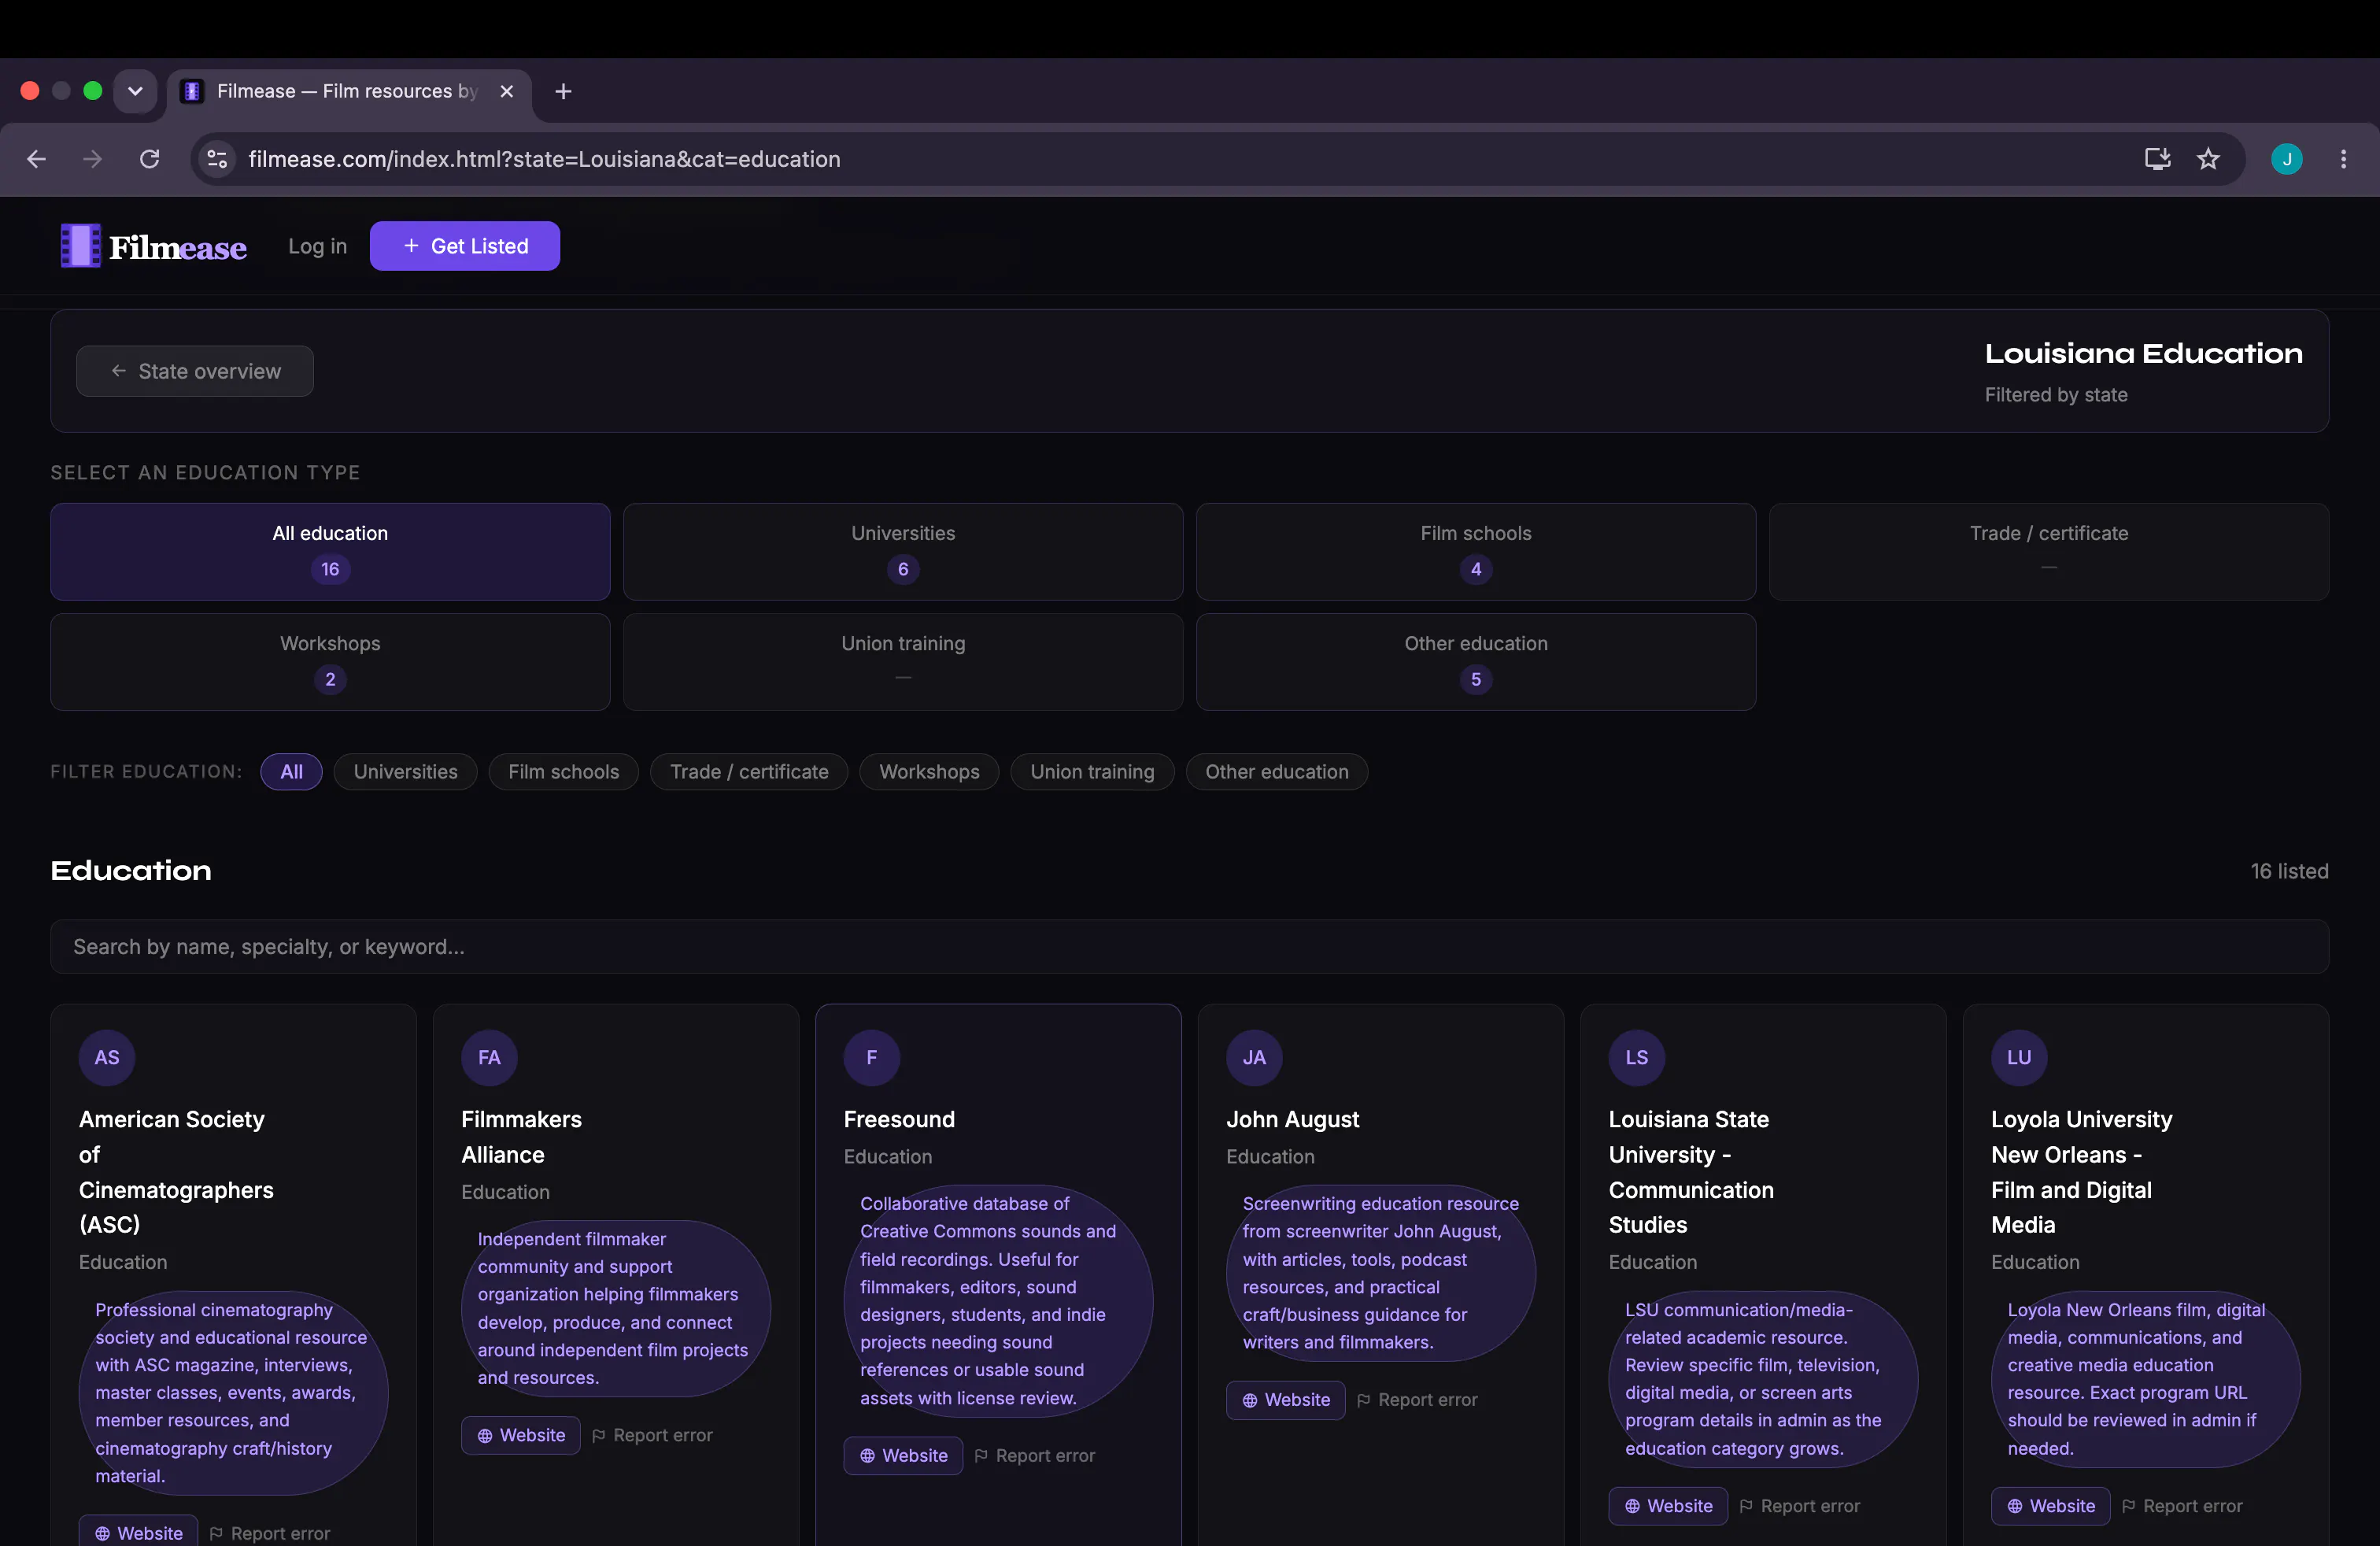Report error on American Society of Cinematographers card

point(269,1533)
